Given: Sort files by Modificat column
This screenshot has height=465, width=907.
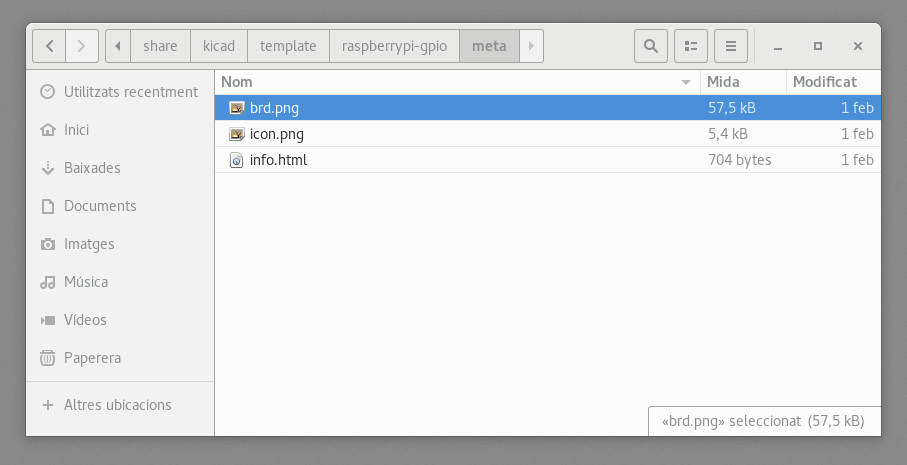Looking at the screenshot, I should point(834,82).
